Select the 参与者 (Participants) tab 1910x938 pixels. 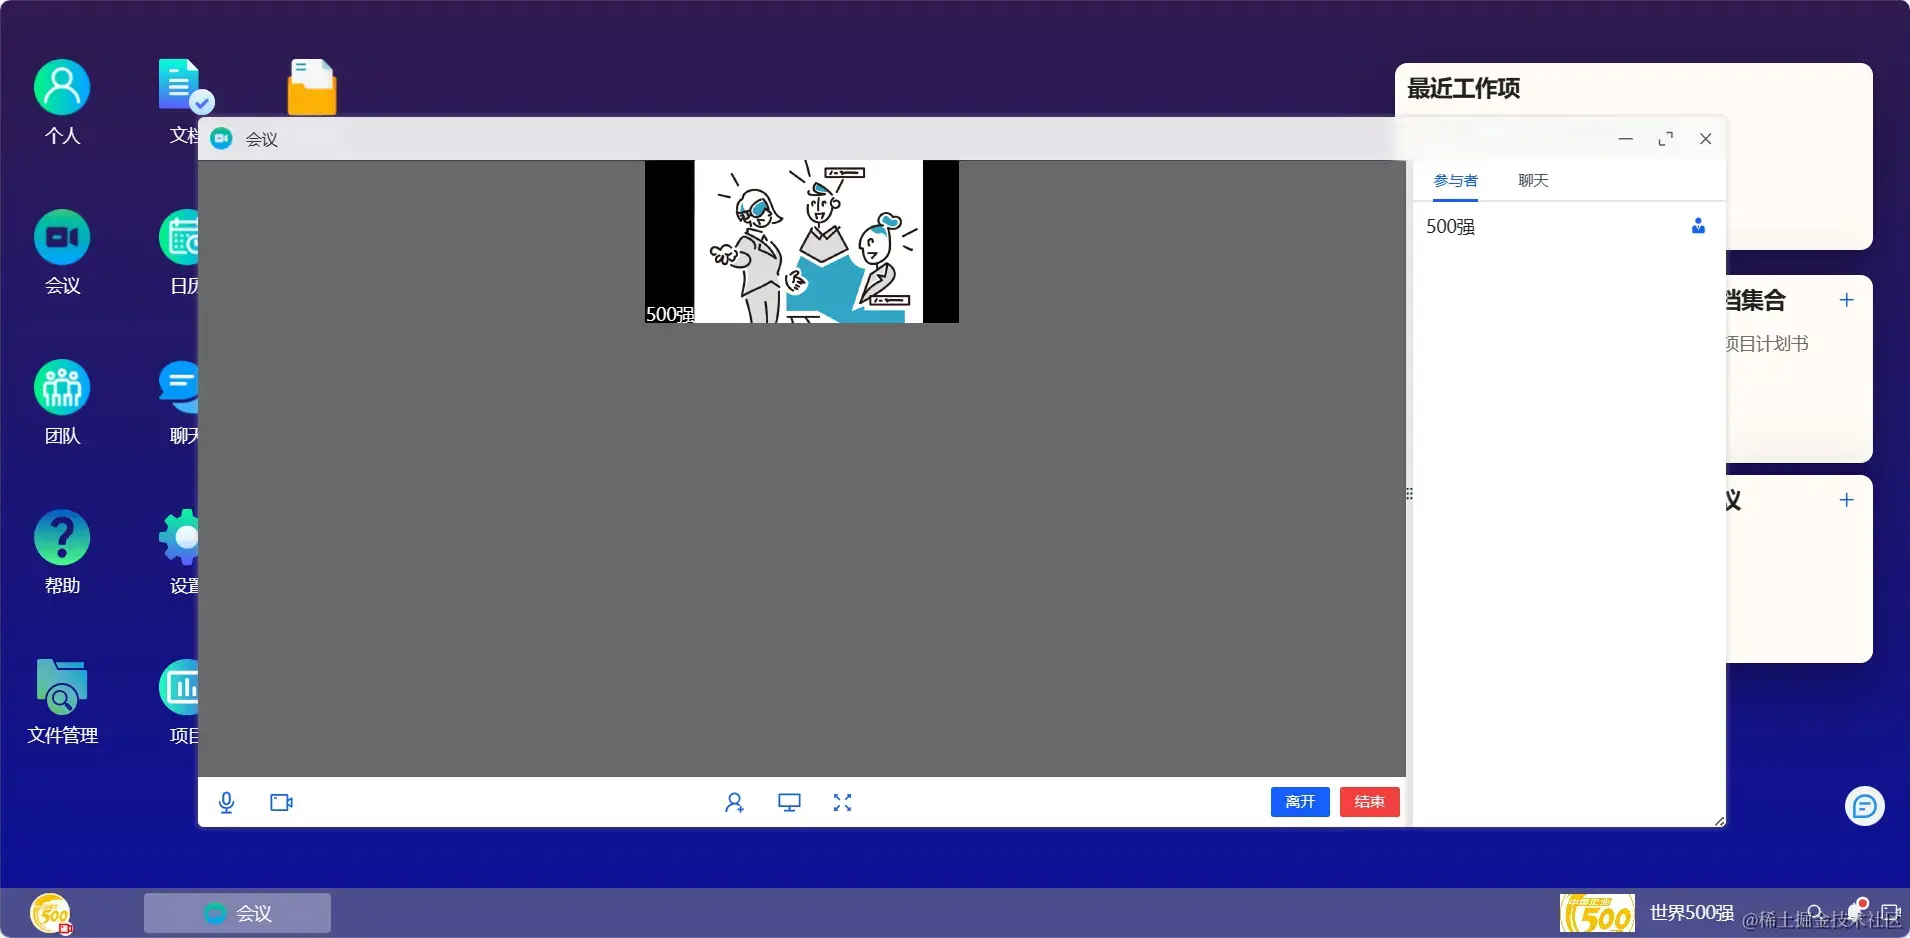point(1455,181)
